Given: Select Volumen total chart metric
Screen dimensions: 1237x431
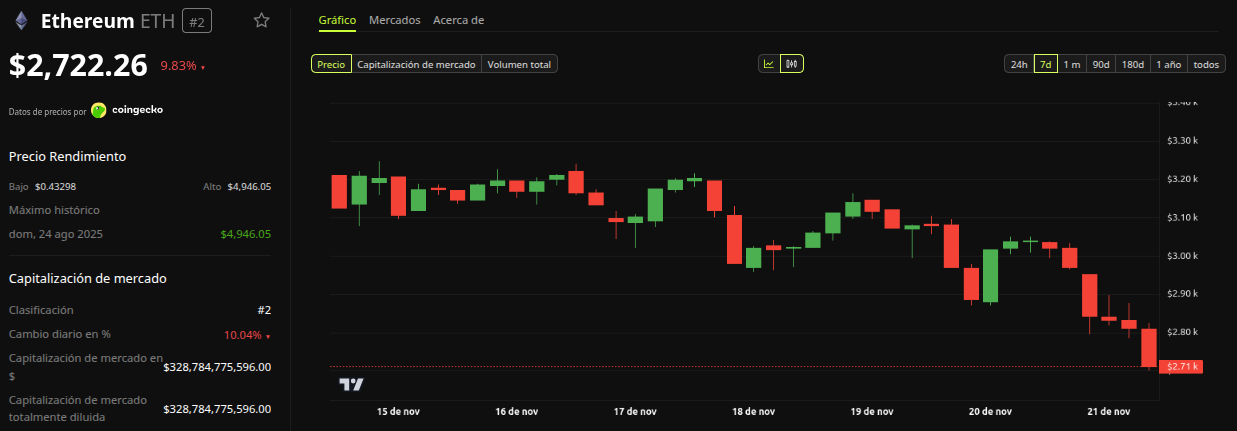Looking at the screenshot, I should click(519, 64).
